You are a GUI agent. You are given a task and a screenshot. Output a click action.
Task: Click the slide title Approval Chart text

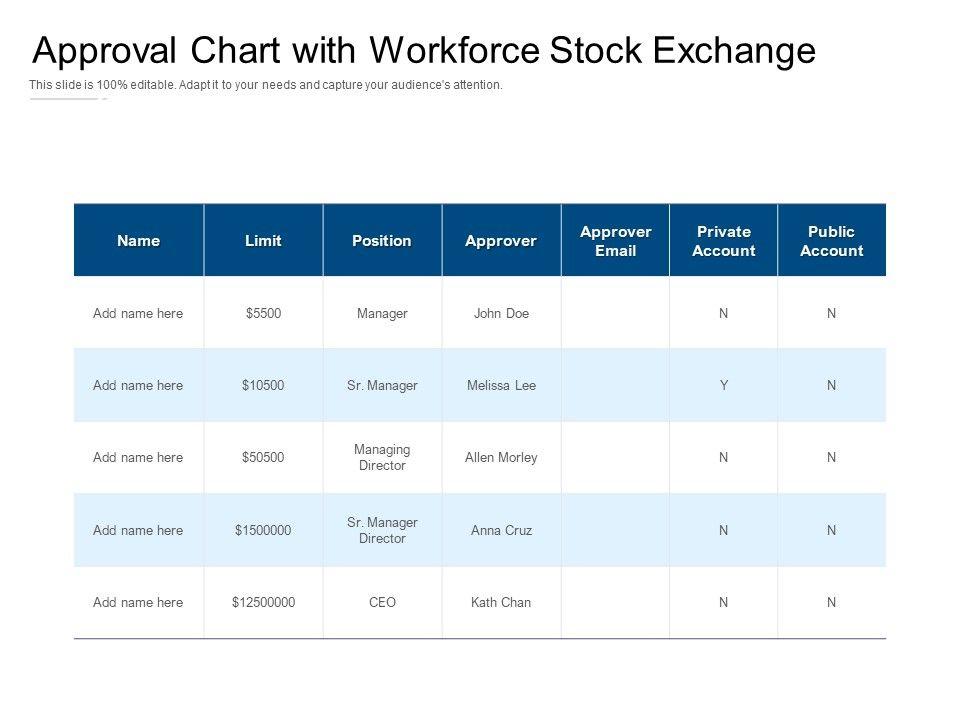tap(424, 51)
